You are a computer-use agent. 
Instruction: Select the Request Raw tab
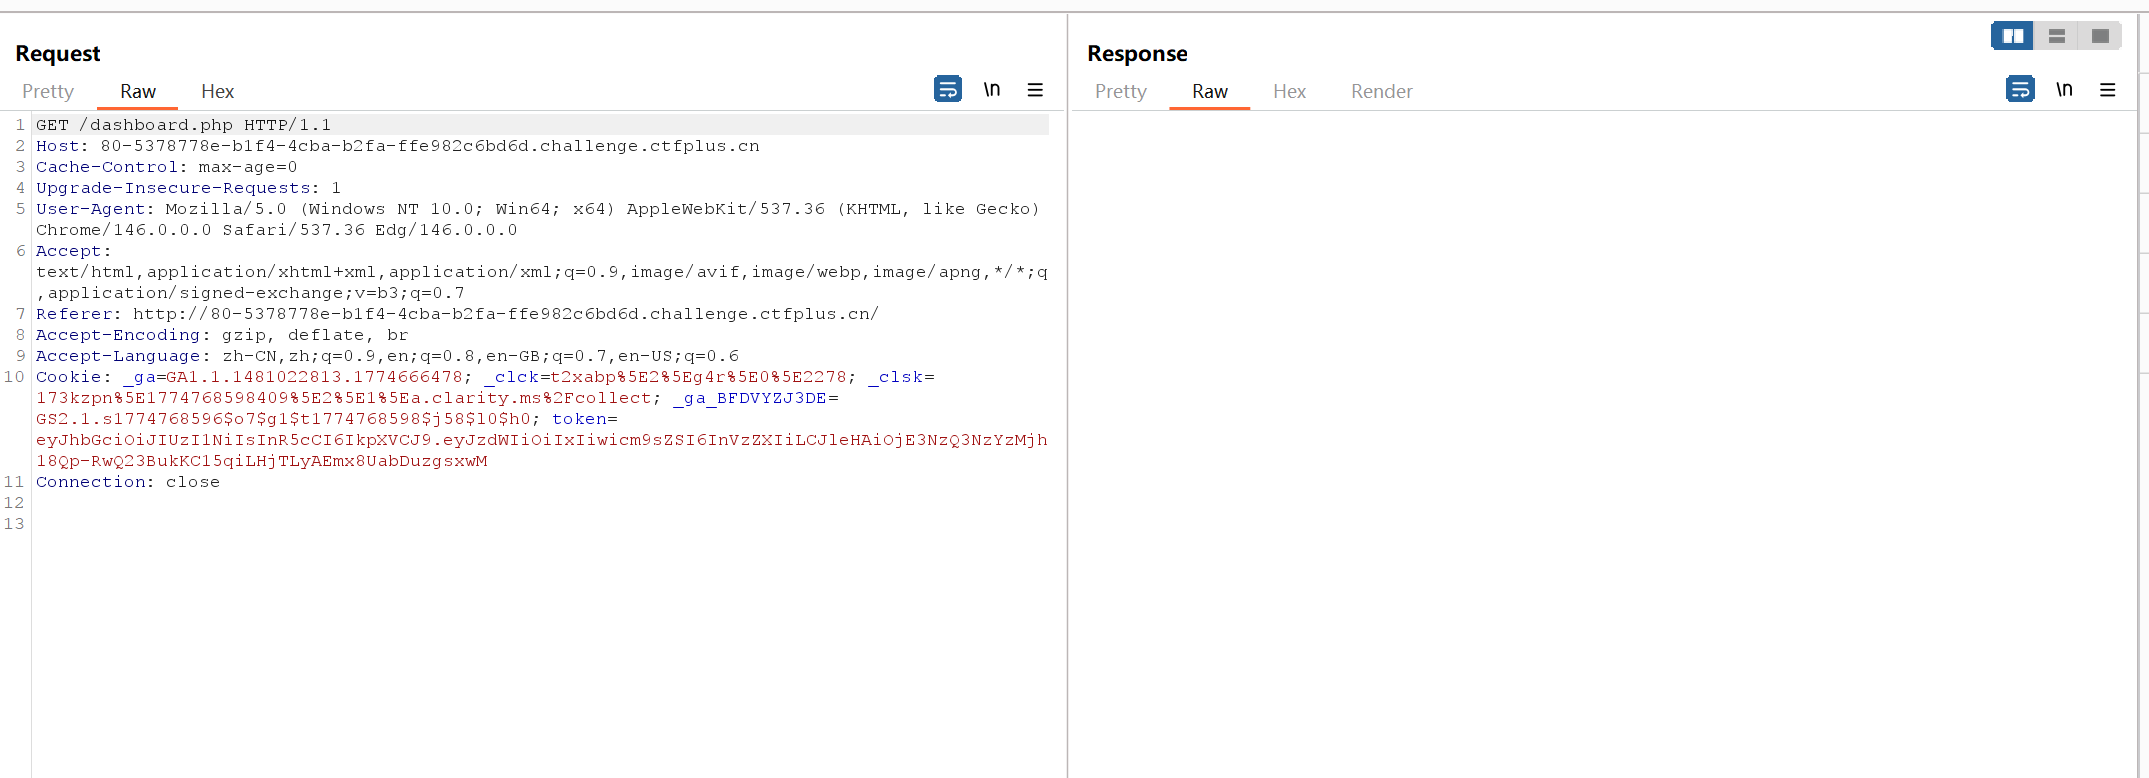pyautogui.click(x=138, y=91)
